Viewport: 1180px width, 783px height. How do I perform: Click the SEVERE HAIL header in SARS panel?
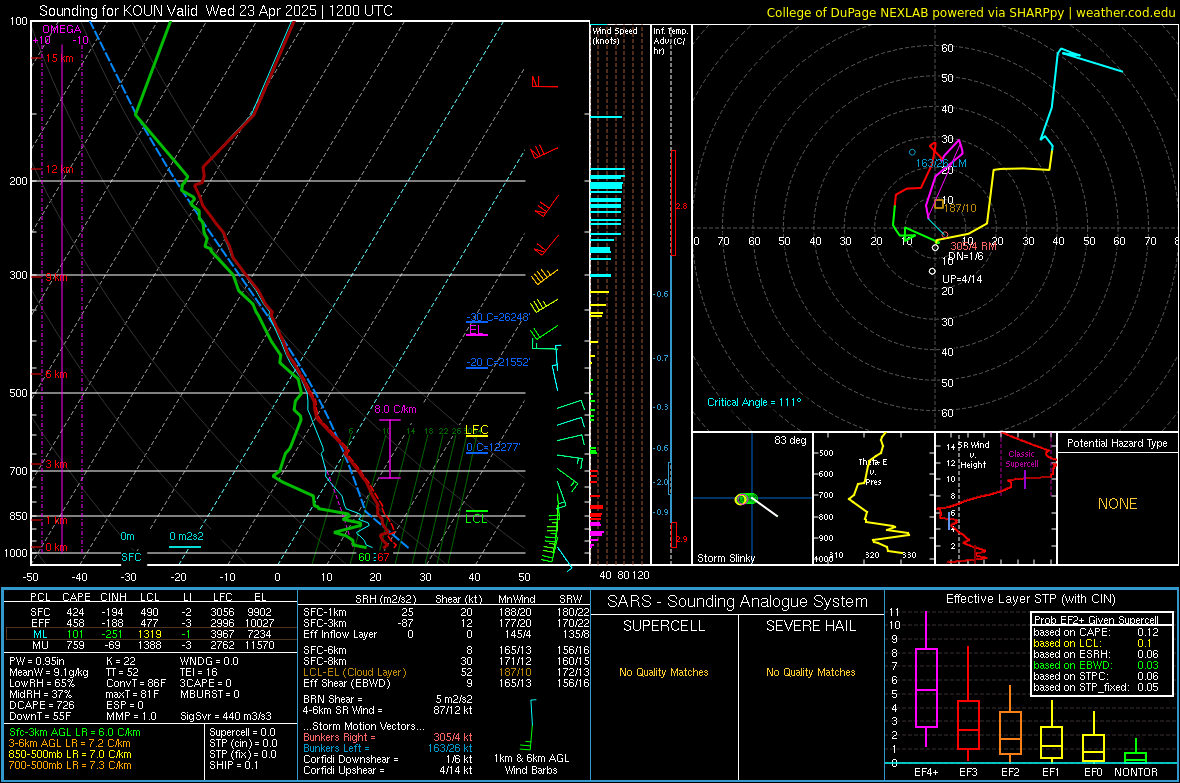coord(810,626)
